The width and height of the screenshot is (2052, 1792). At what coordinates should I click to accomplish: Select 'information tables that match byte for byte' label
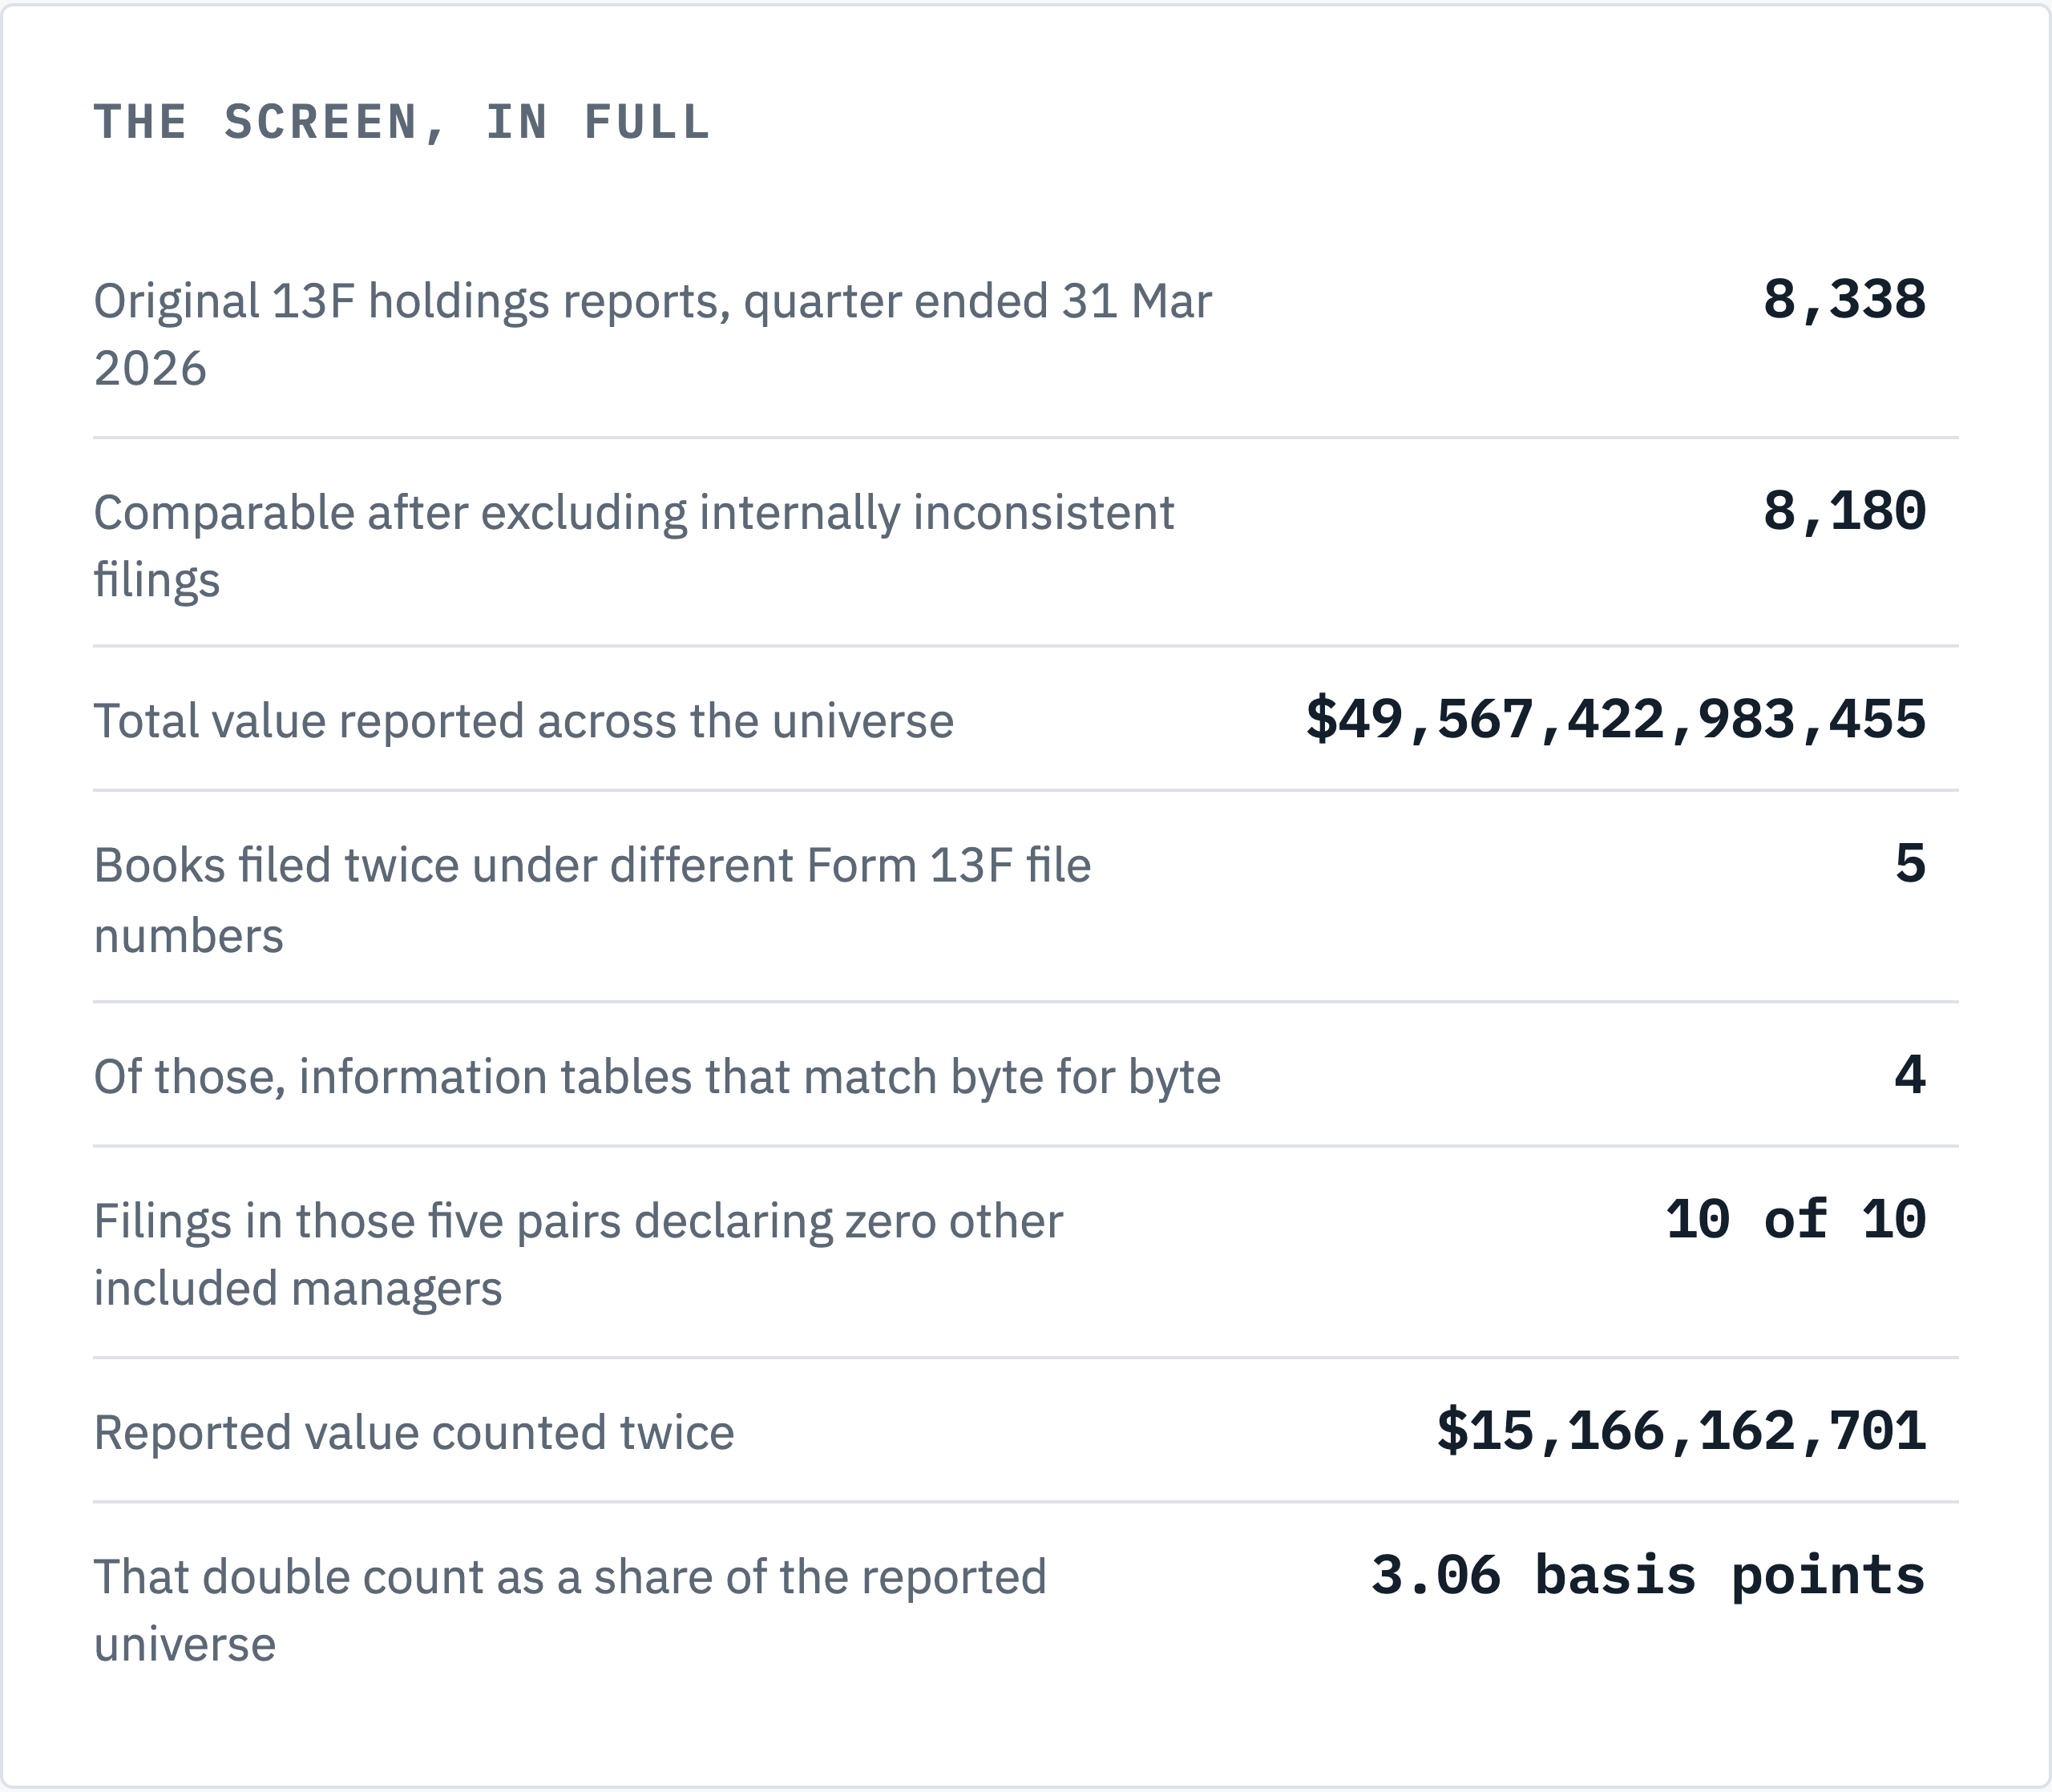coord(657,1077)
